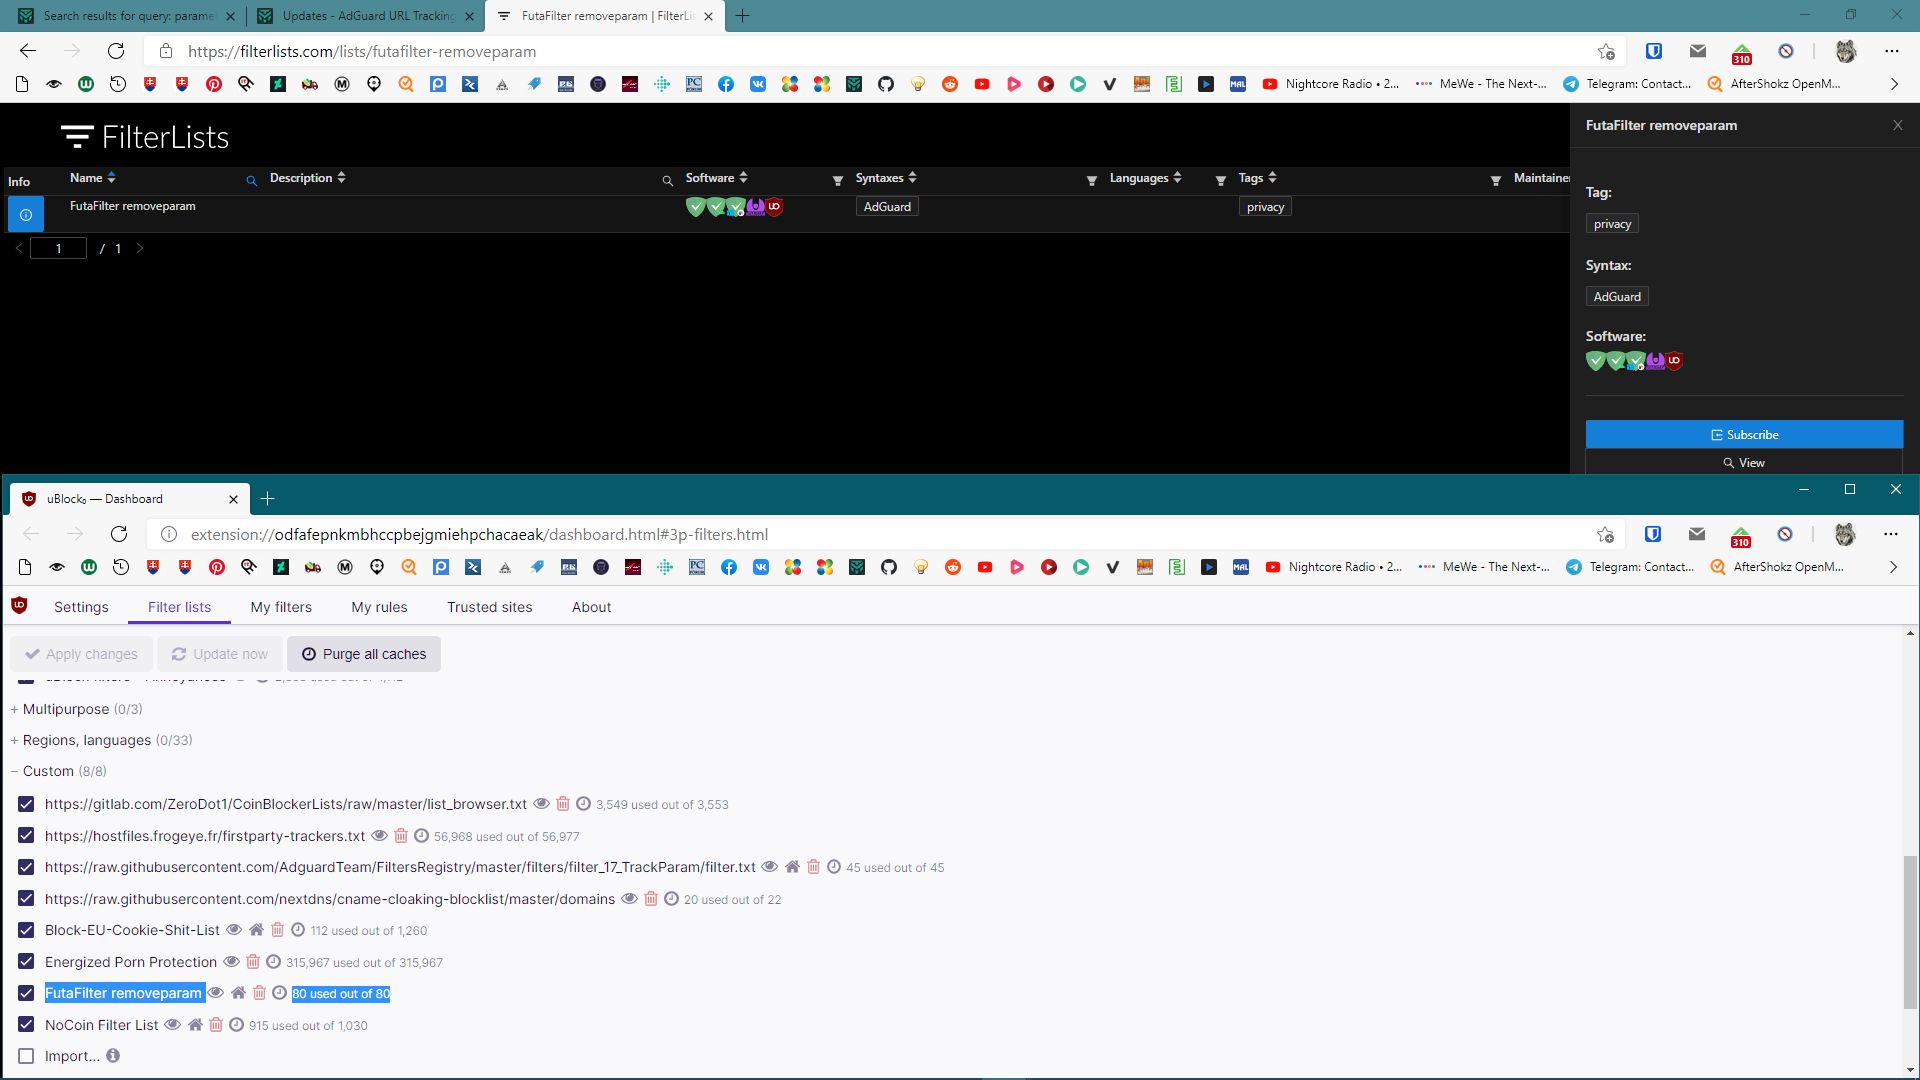Open home page of Block-EU-Cookie-Shit-List
1920x1080 pixels.
(x=256, y=930)
